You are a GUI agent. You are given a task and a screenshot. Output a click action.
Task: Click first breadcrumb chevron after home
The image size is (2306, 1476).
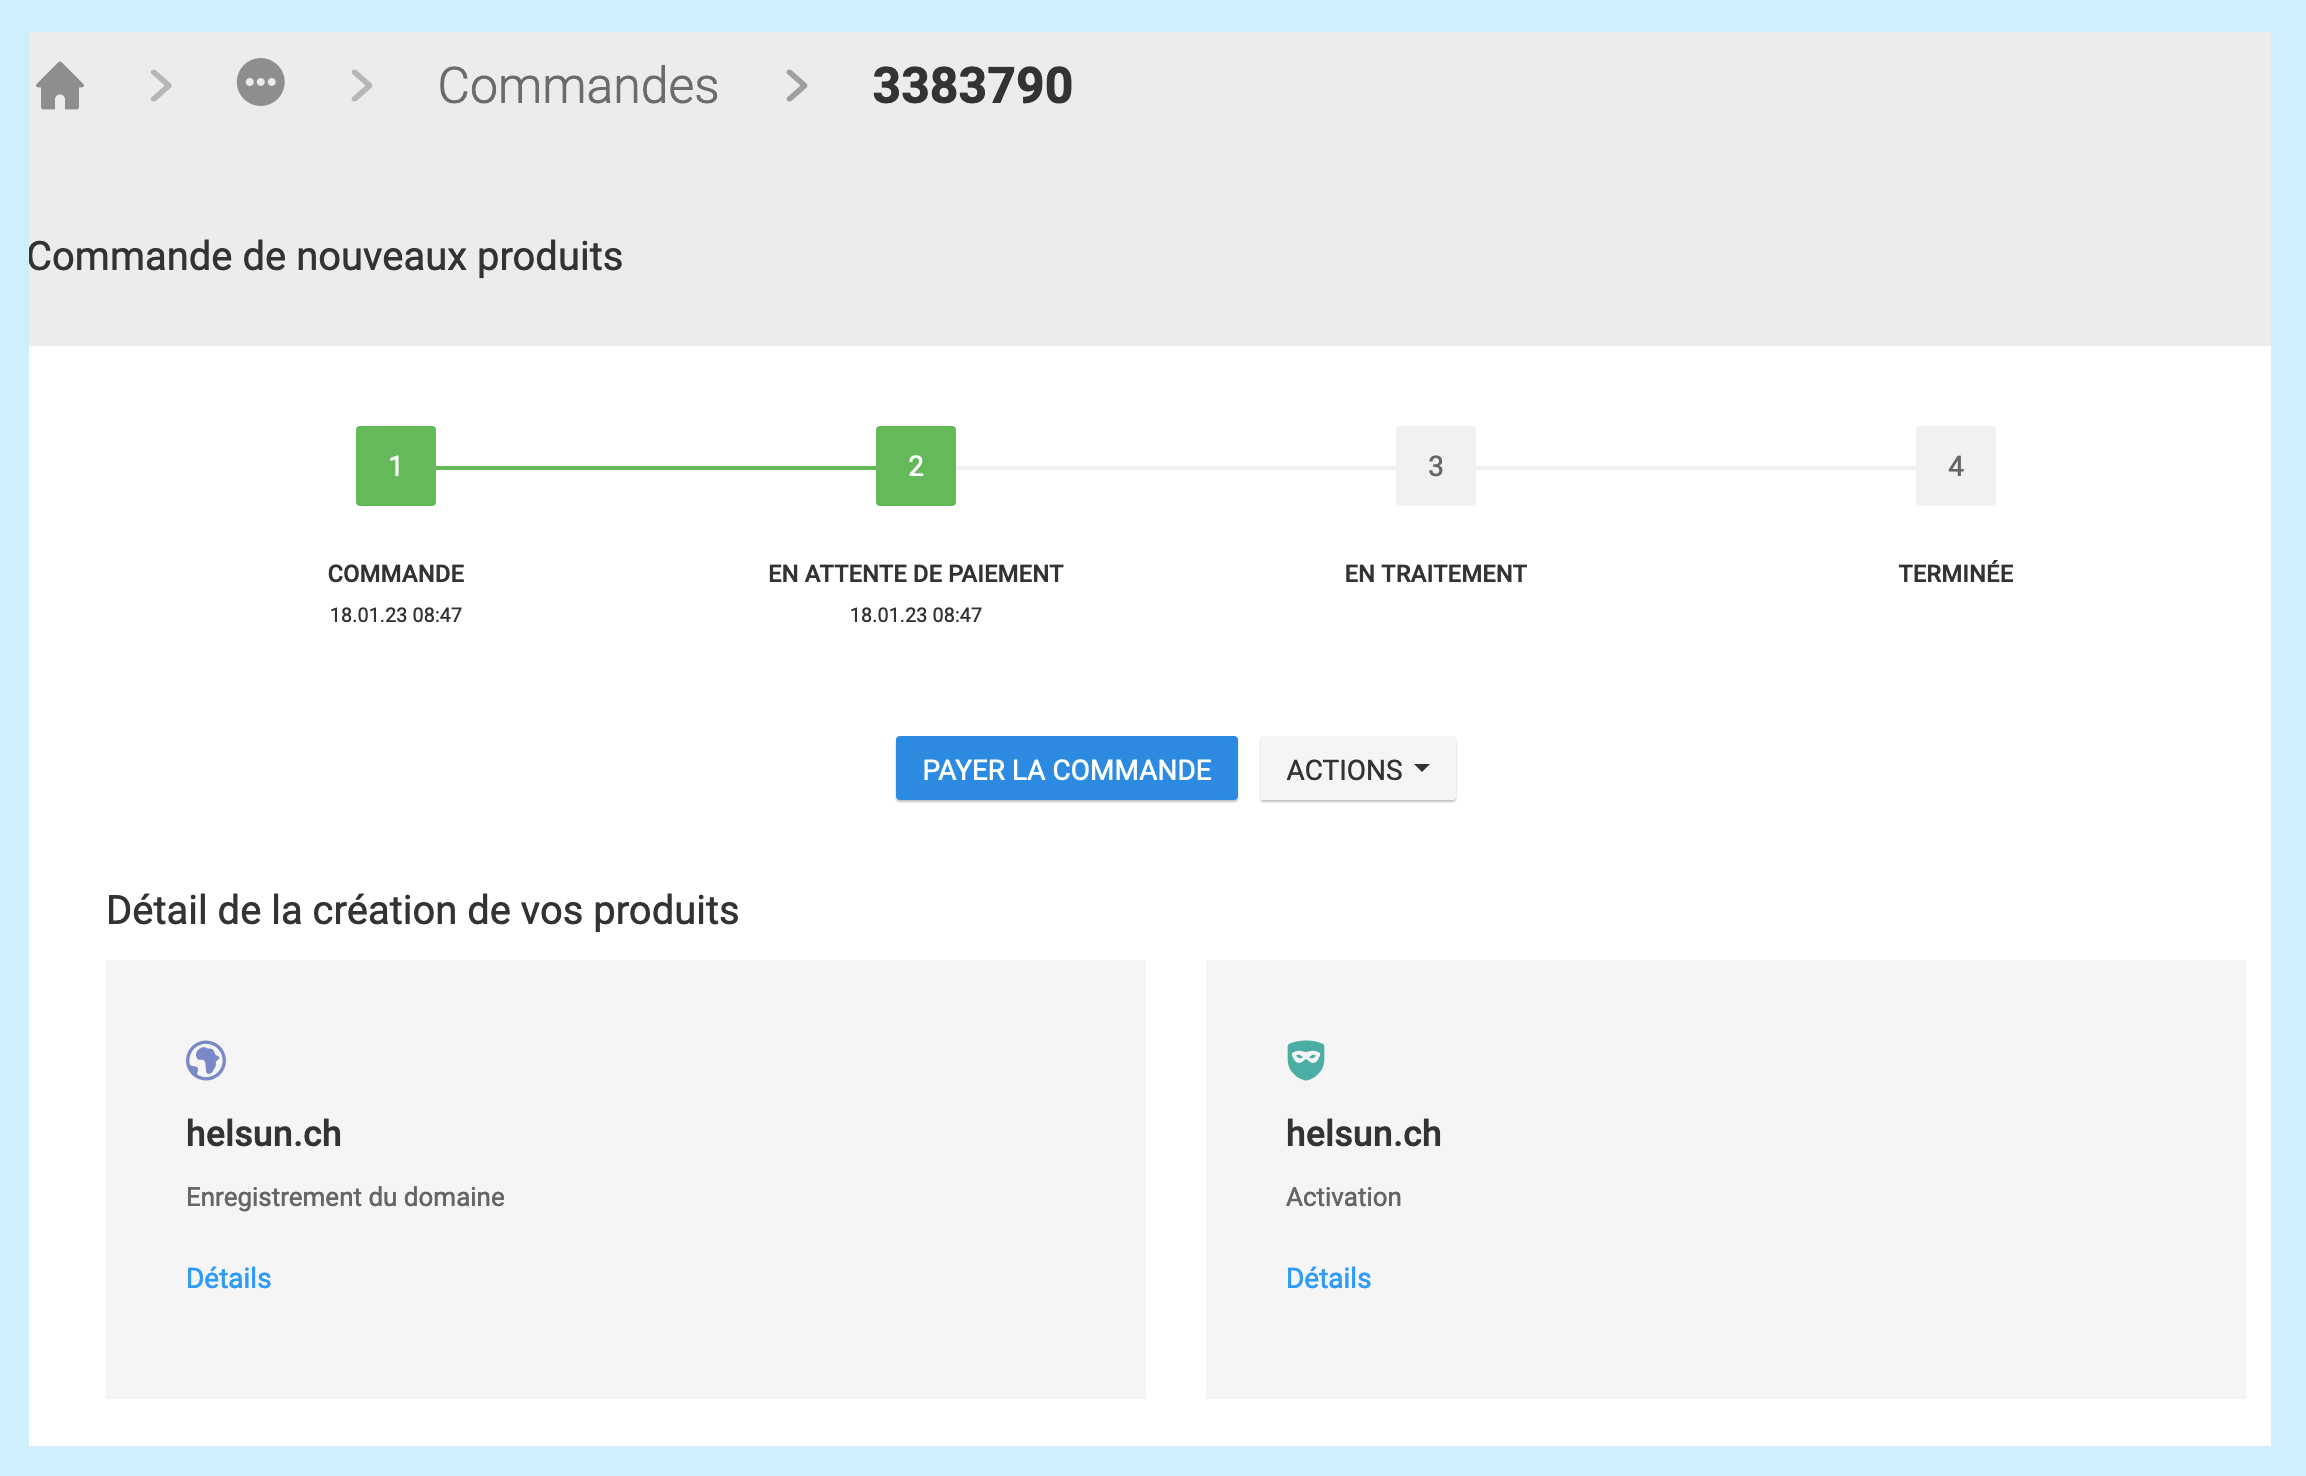(x=160, y=86)
